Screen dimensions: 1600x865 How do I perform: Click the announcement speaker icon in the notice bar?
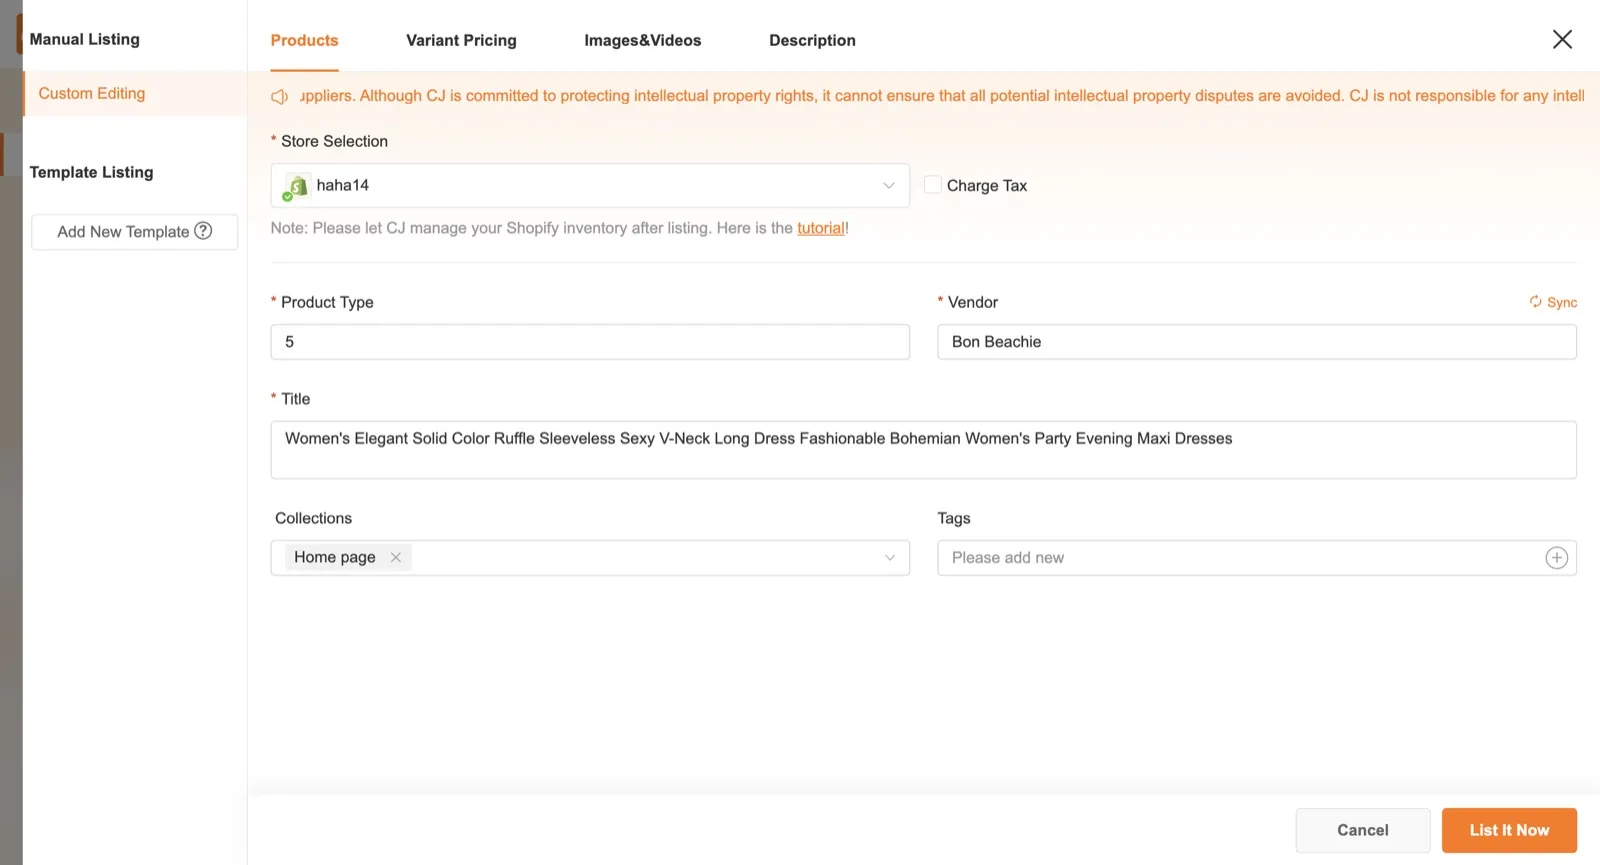pyautogui.click(x=280, y=96)
